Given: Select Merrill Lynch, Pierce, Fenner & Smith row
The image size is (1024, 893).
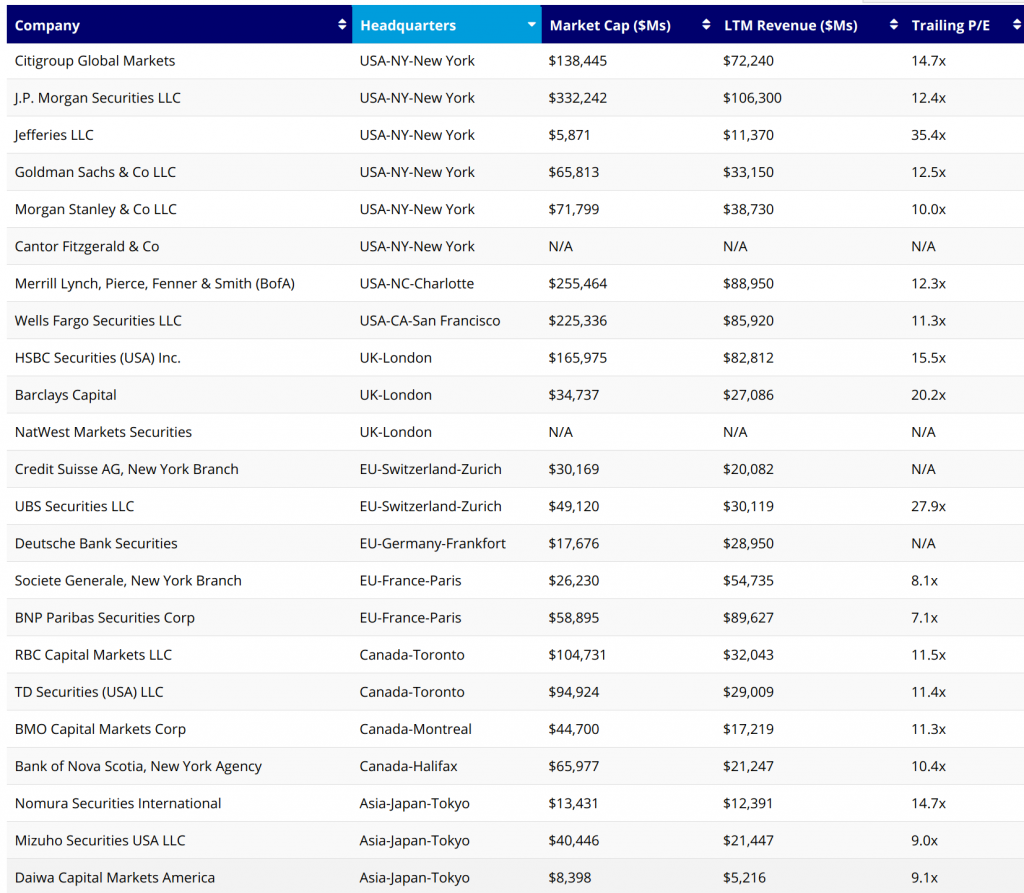Looking at the screenshot, I should 155,283.
